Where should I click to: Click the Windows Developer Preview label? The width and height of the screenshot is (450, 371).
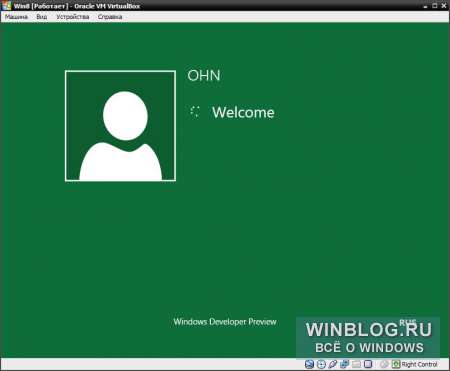click(x=225, y=322)
